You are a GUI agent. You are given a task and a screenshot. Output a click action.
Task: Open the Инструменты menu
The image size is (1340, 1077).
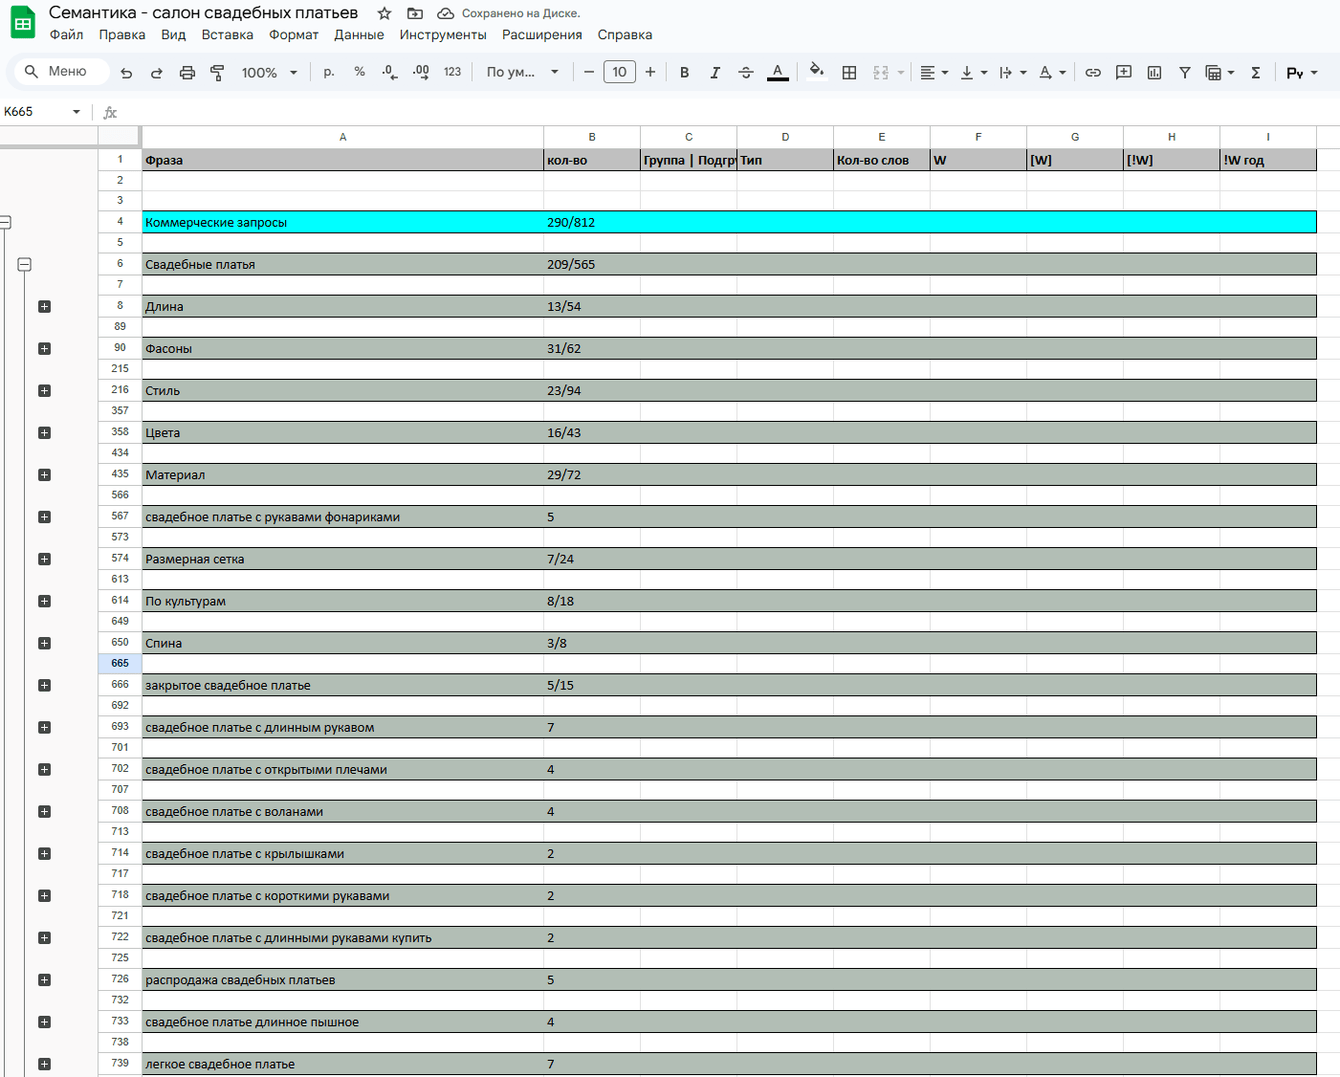[443, 35]
